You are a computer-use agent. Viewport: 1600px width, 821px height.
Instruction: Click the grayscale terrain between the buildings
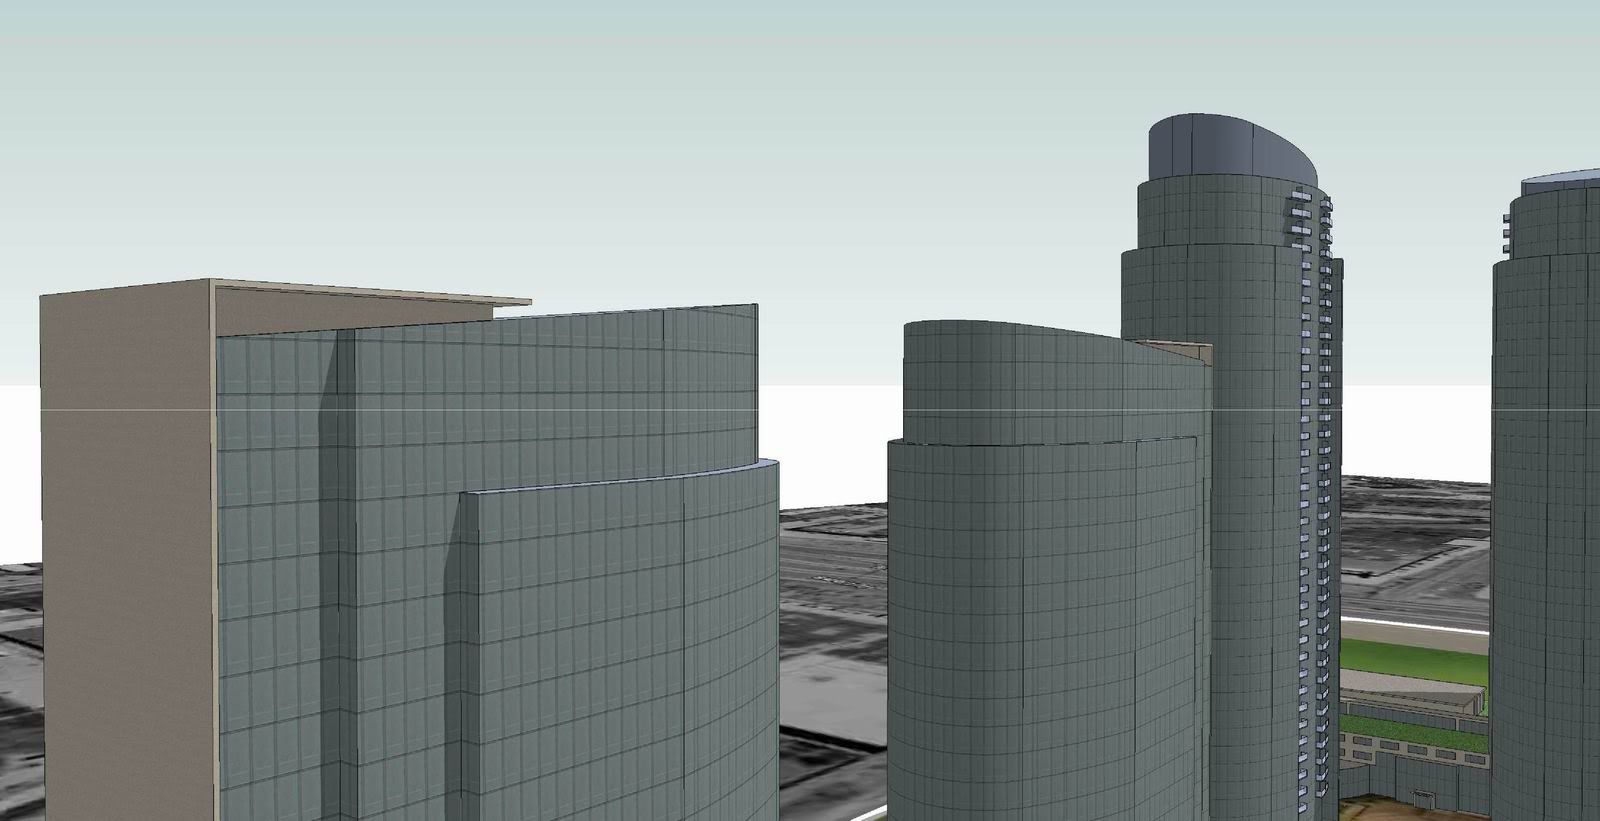[830, 620]
